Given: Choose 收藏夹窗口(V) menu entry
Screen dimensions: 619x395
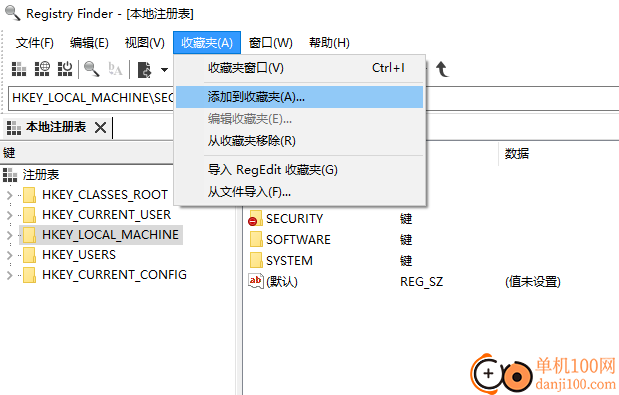Looking at the screenshot, I should coord(300,68).
